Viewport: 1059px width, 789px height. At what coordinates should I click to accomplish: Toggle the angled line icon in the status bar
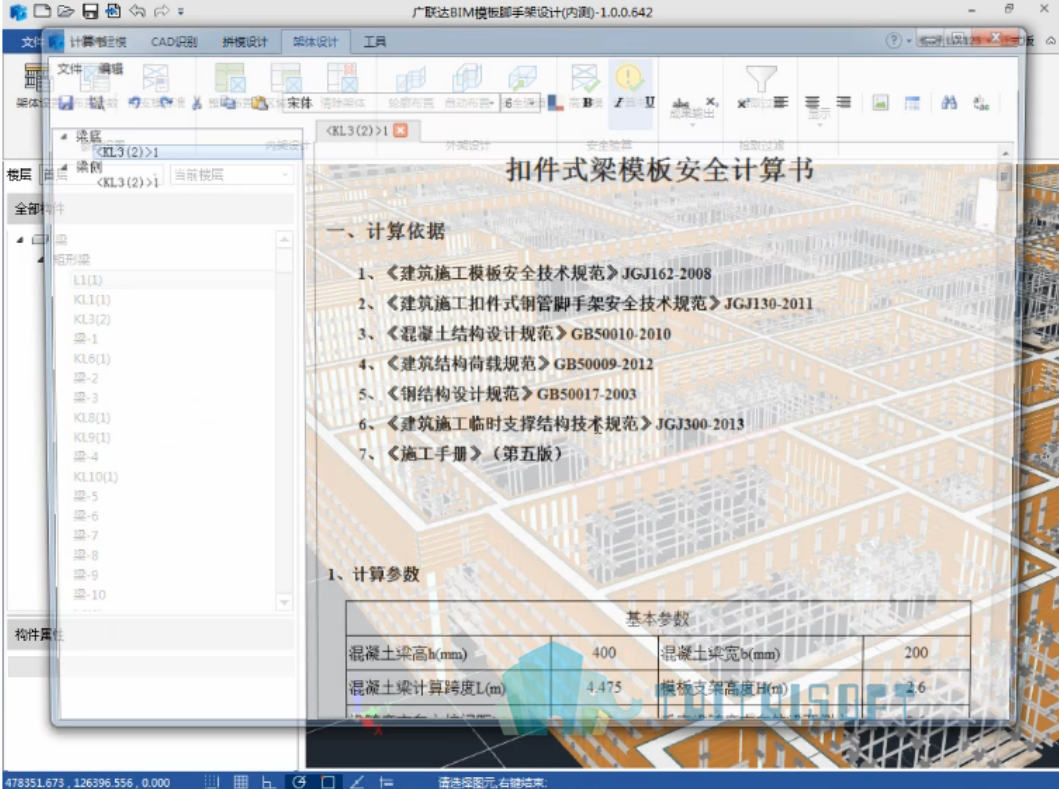coord(358,782)
